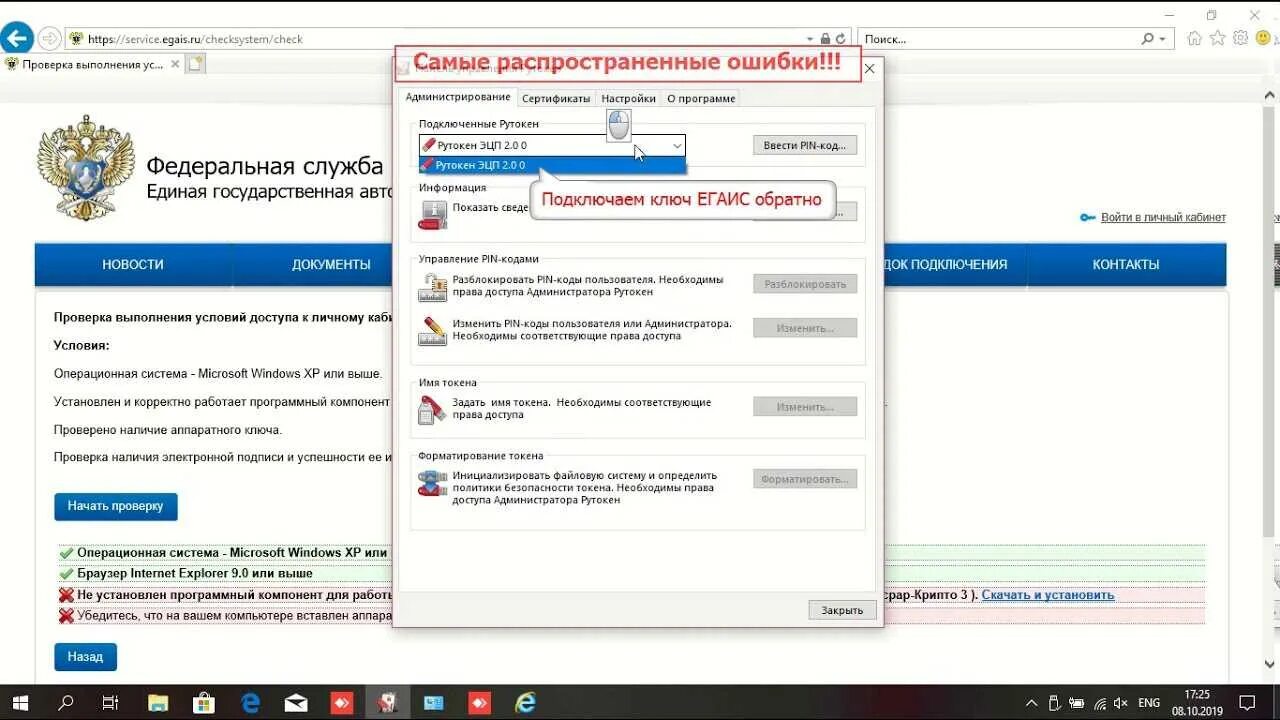Screen dimensions: 1280x720
Task: Open Microsoft Edge from the taskbar
Action: (250, 703)
